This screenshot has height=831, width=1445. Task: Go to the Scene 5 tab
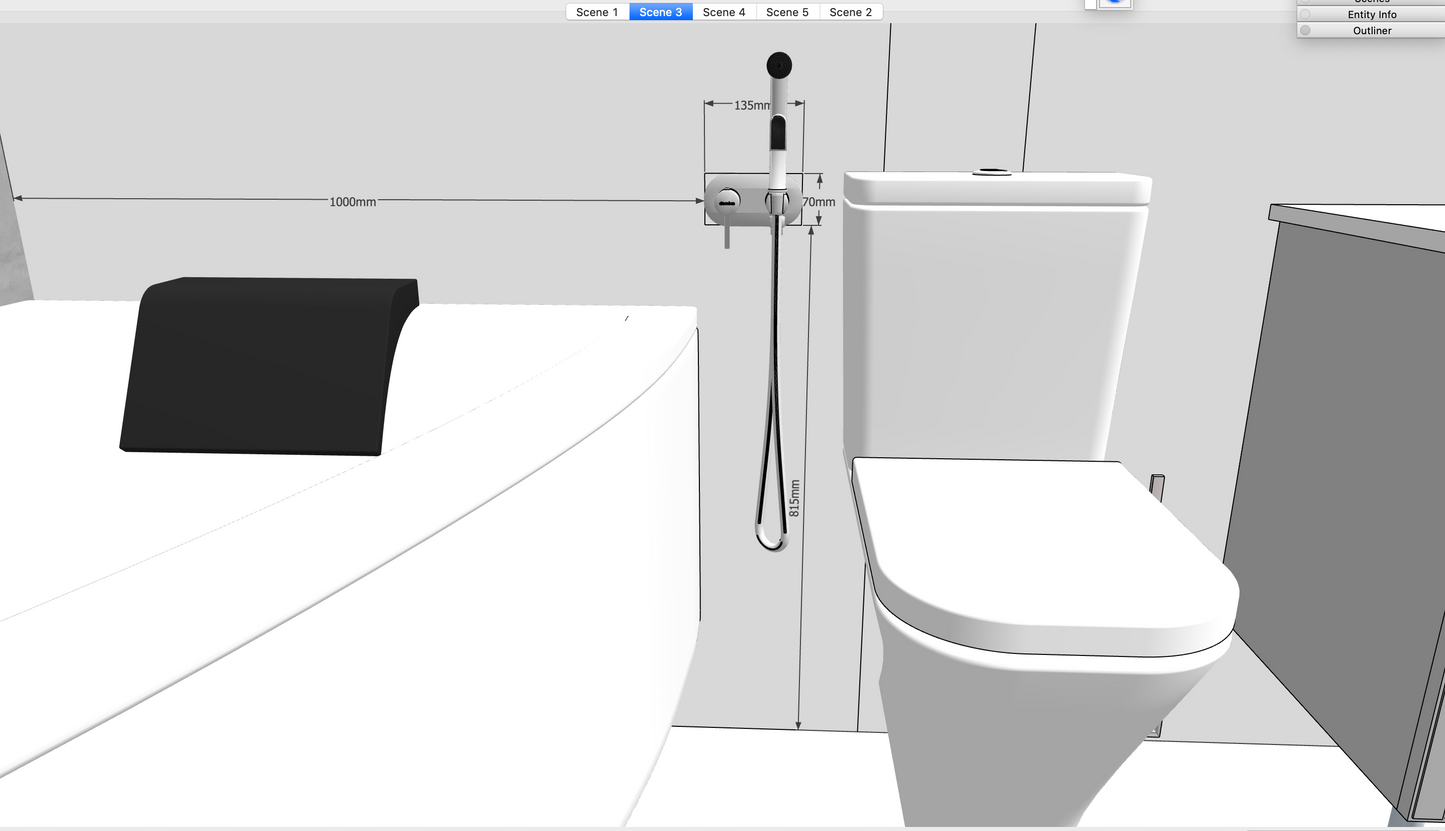coord(787,12)
